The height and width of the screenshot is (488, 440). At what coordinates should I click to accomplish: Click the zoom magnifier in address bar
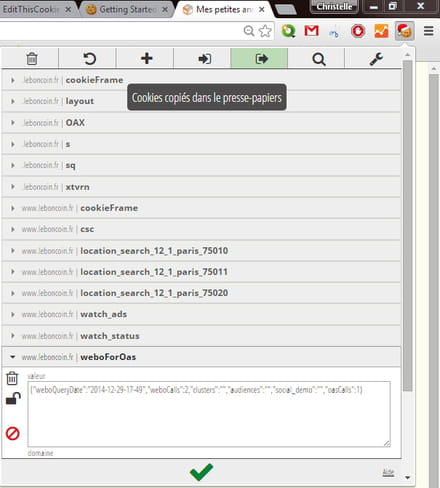249,31
